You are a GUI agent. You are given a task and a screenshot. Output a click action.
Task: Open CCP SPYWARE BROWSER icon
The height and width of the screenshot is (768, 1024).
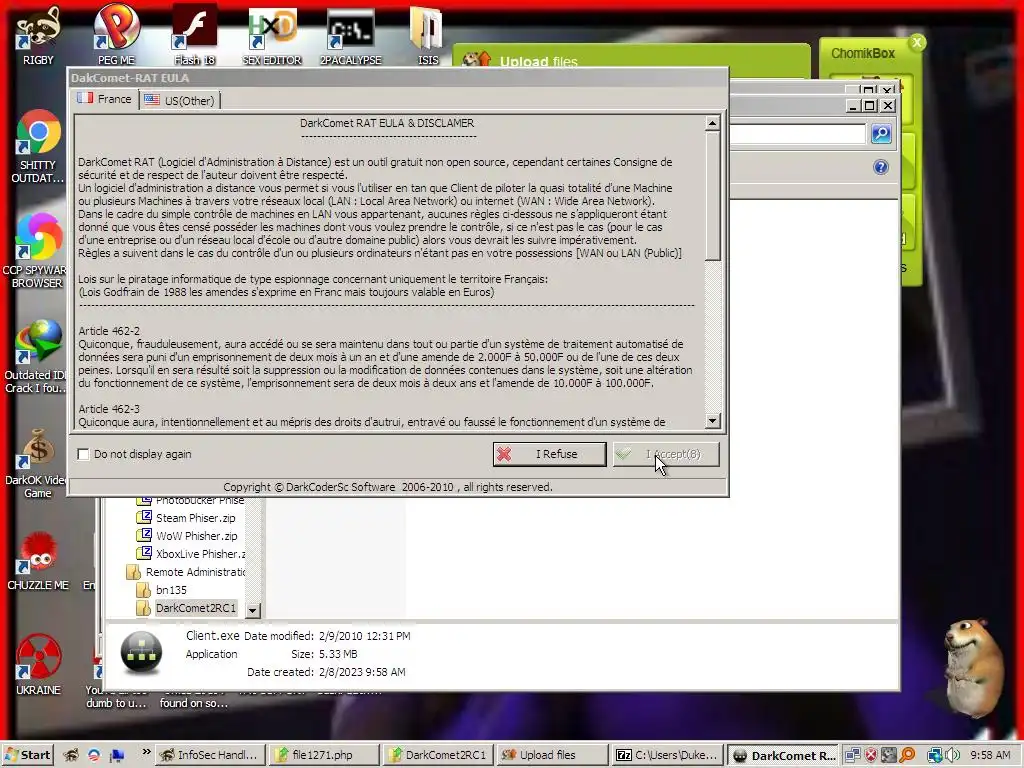[37, 251]
